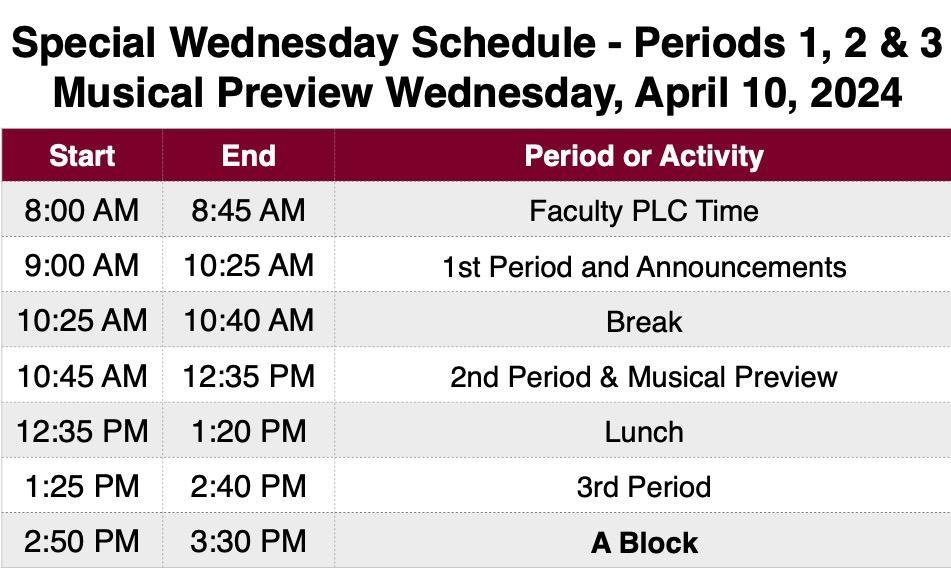951x568 pixels.
Task: Select the 8:00 AM start time
Action: pos(82,211)
